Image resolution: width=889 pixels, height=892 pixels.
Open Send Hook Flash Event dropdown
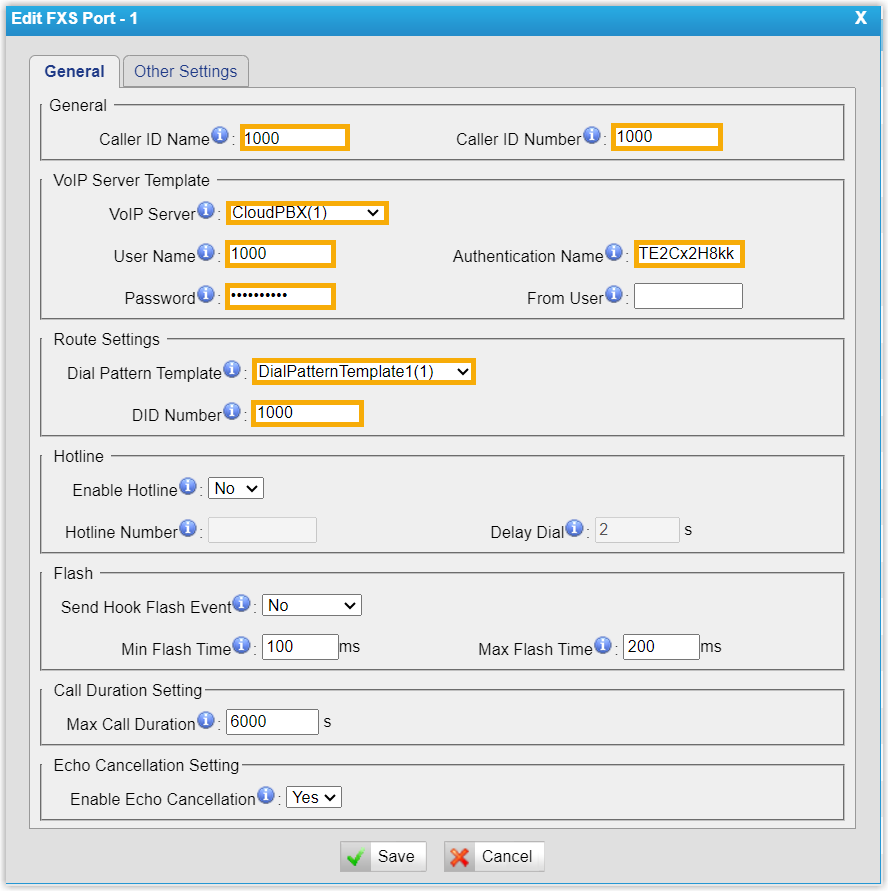coord(312,605)
